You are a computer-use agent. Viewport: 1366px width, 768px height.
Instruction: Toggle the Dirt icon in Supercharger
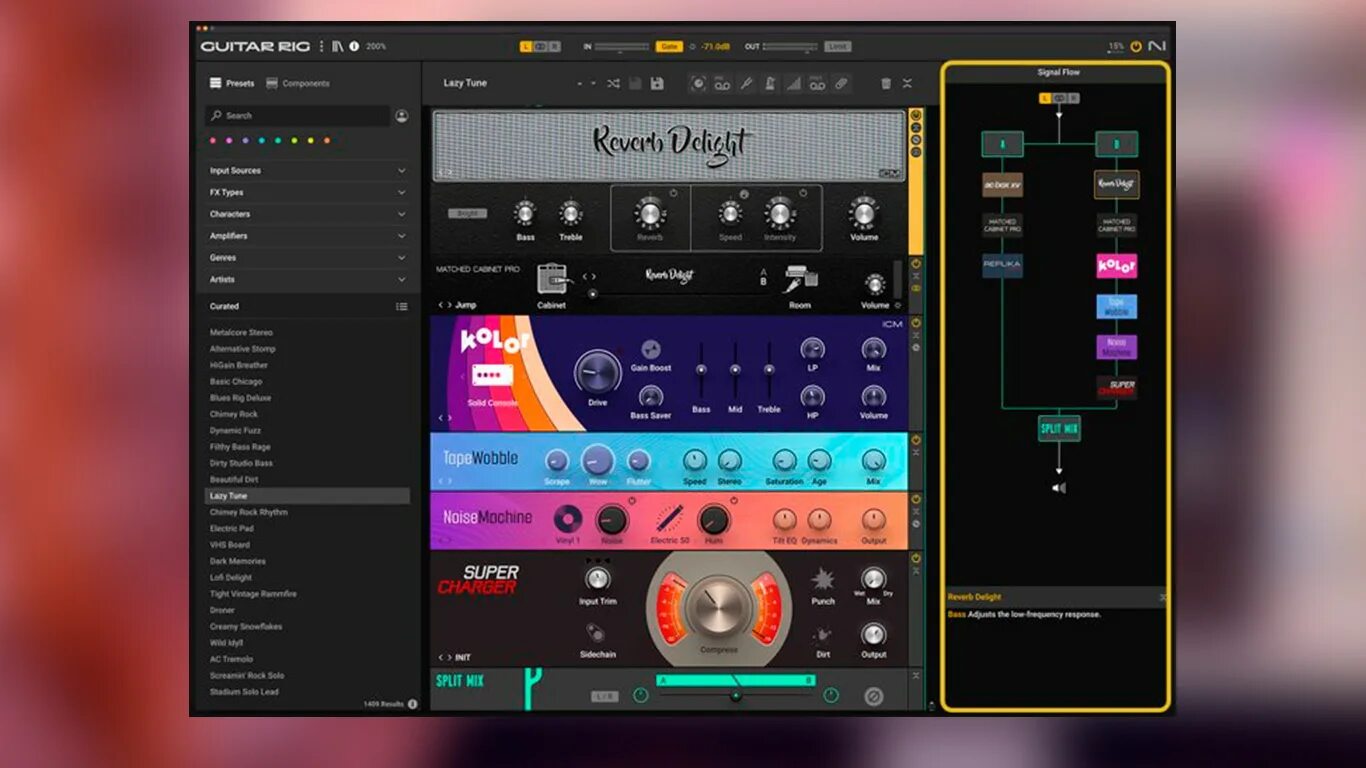[x=823, y=635]
